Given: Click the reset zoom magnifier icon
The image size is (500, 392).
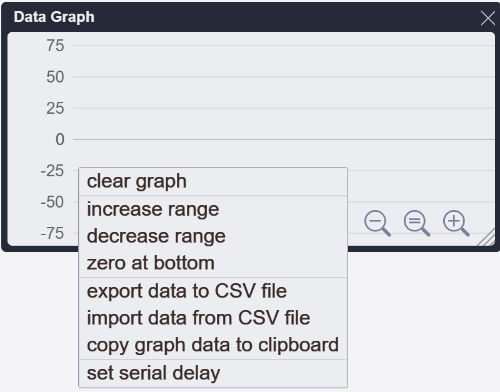Looking at the screenshot, I should (417, 223).
